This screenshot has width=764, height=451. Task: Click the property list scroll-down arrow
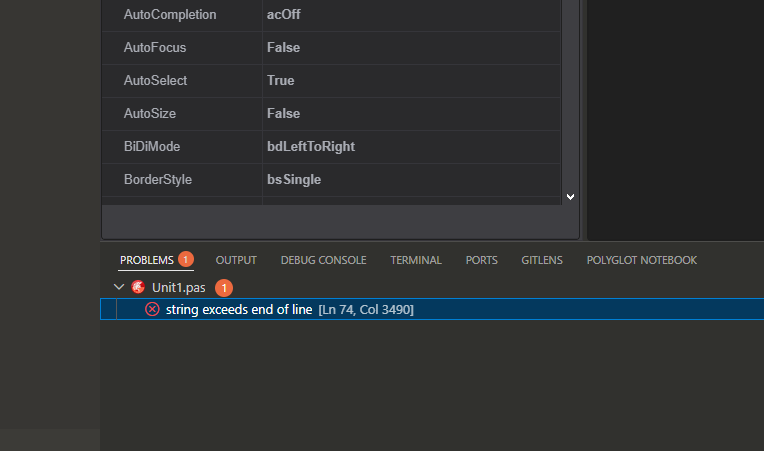(570, 197)
